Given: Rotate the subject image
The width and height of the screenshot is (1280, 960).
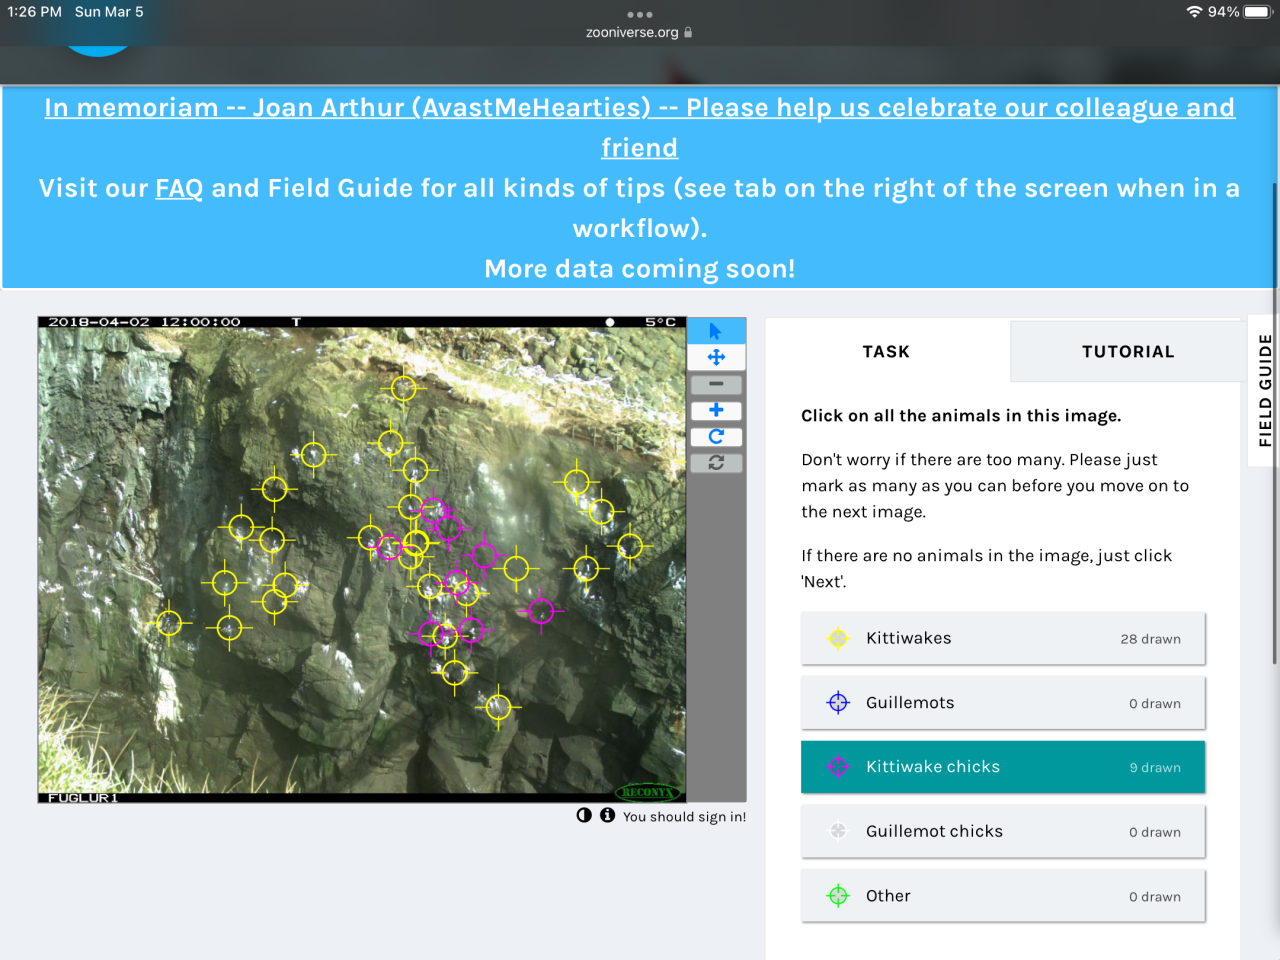Looking at the screenshot, I should point(716,436).
